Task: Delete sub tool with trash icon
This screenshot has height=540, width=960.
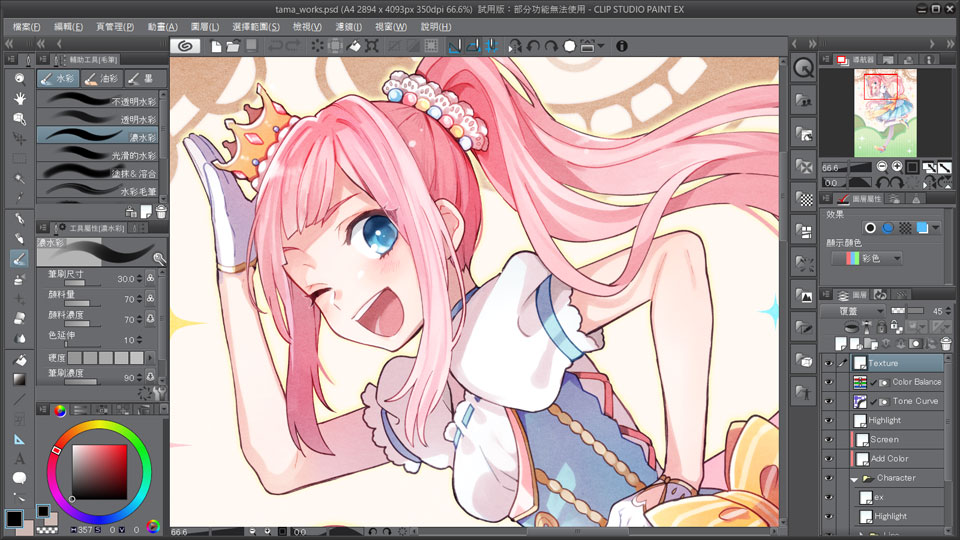Action: [160, 211]
